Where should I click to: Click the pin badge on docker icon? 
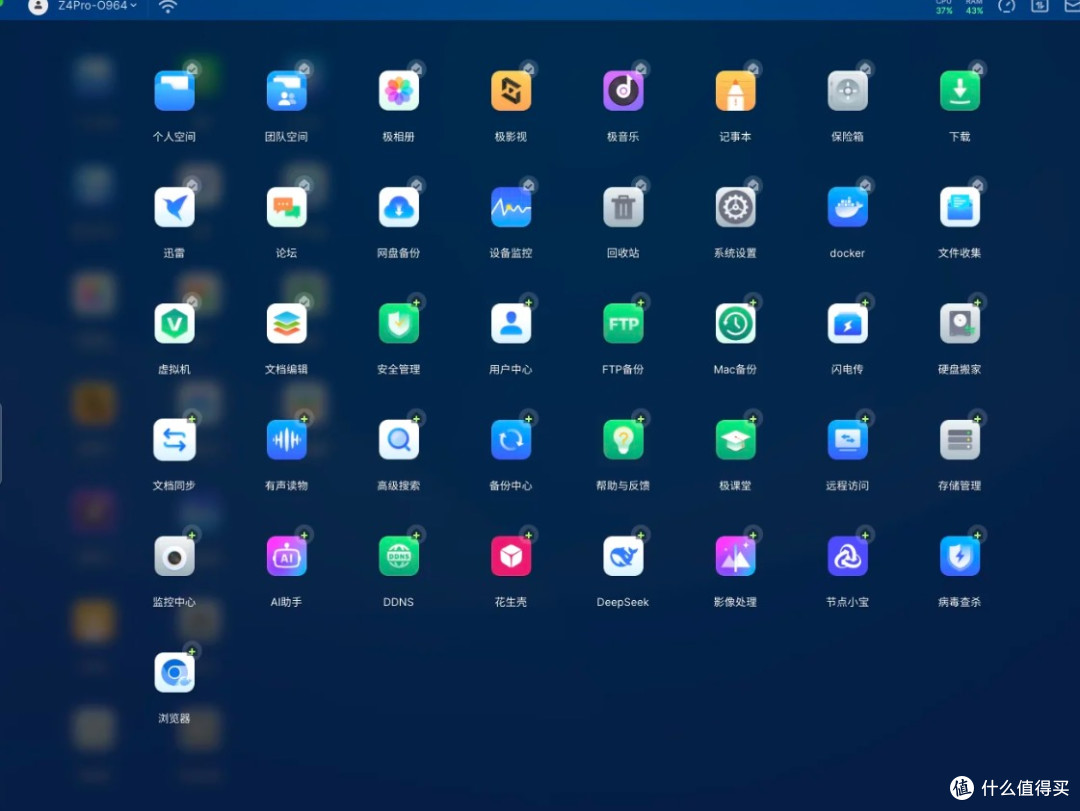[x=865, y=185]
